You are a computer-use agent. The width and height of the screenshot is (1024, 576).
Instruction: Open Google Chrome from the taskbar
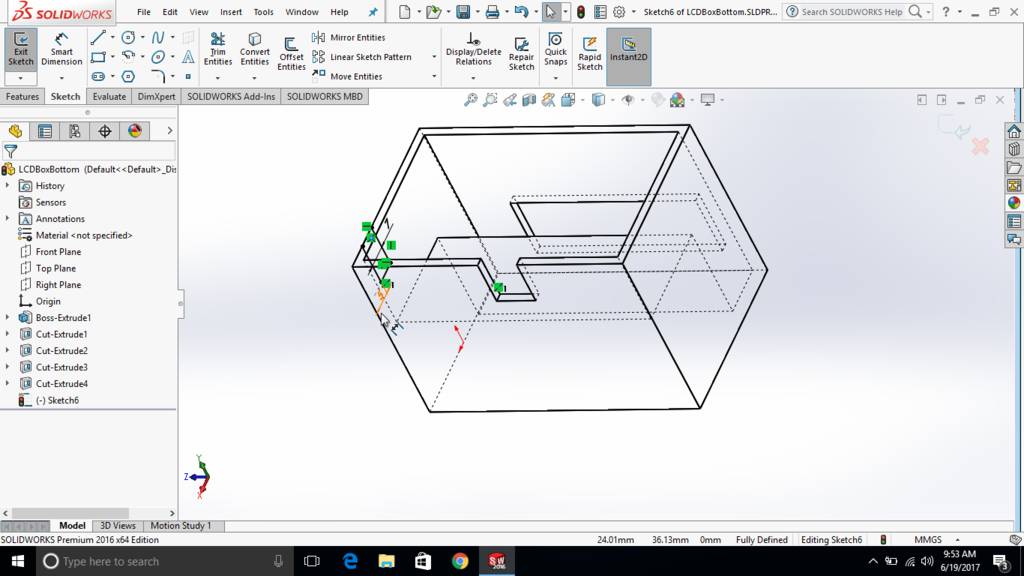coord(460,561)
